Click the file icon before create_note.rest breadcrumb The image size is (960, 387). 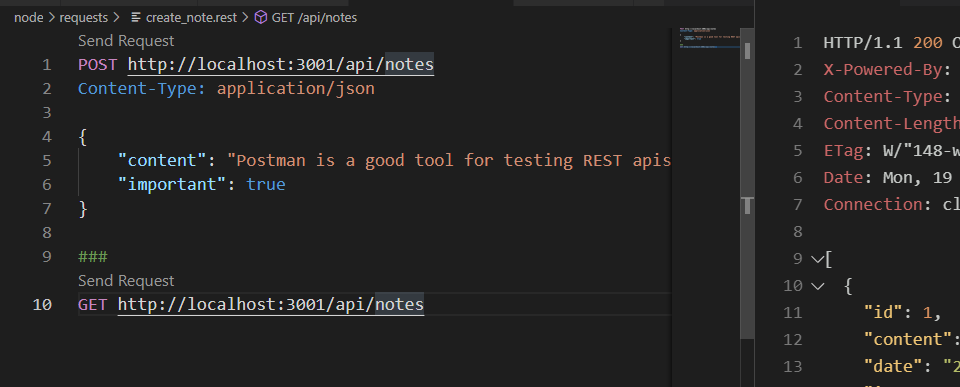point(136,18)
